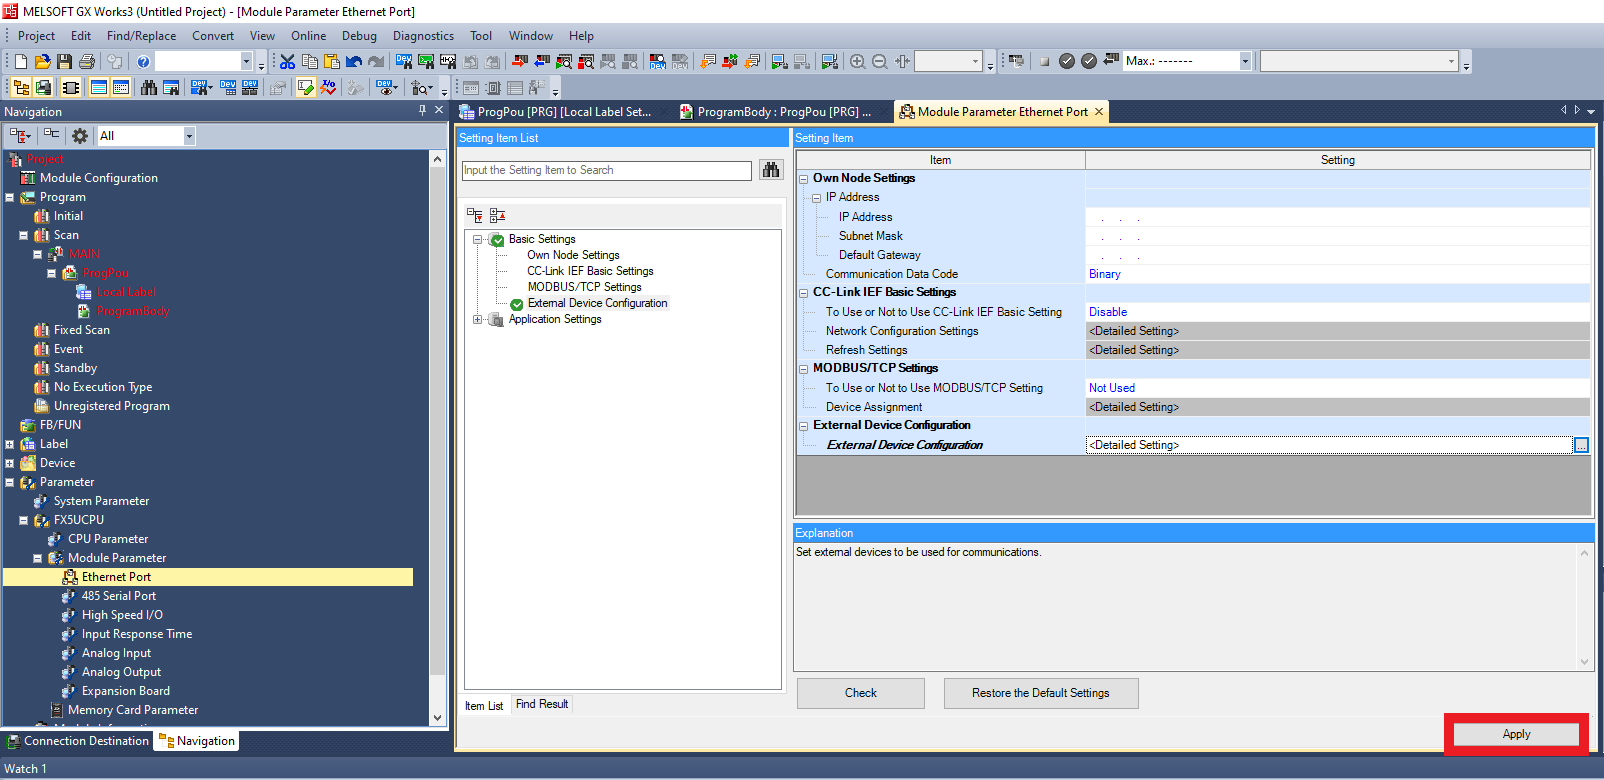Image resolution: width=1604 pixels, height=780 pixels.
Task: Toggle the Connection Destination window icon
Action: tap(43, 87)
